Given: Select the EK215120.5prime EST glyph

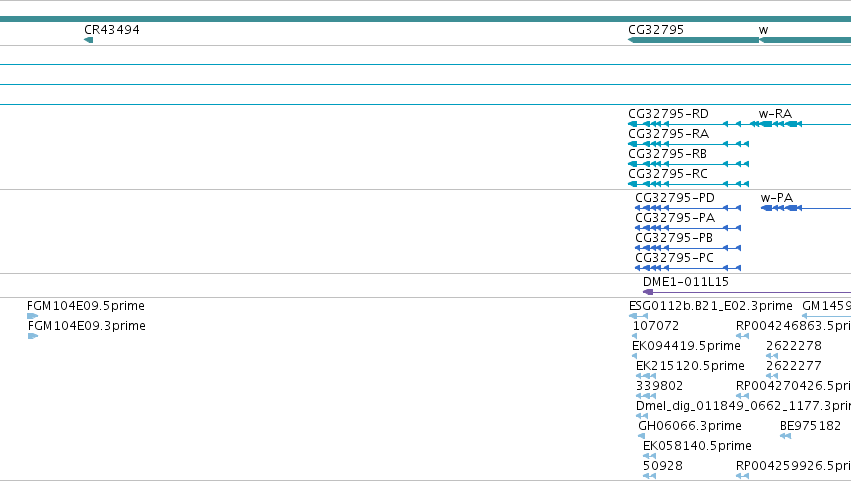Looking at the screenshot, I should 646,376.
